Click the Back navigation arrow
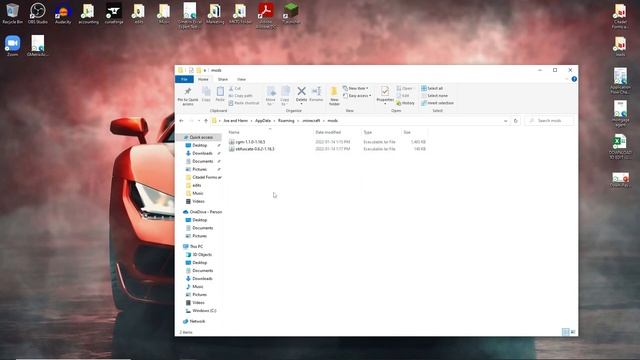 tap(182, 121)
